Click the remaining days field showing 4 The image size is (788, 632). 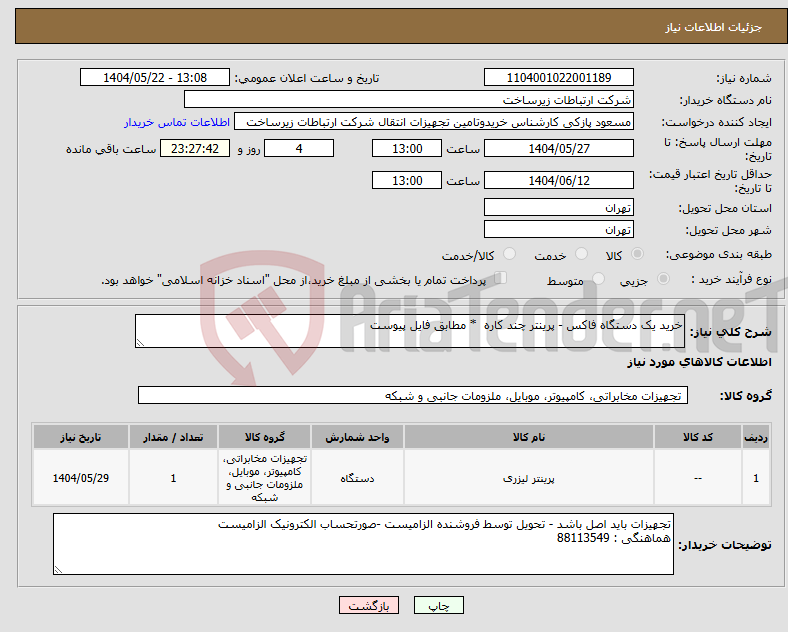pyautogui.click(x=299, y=148)
